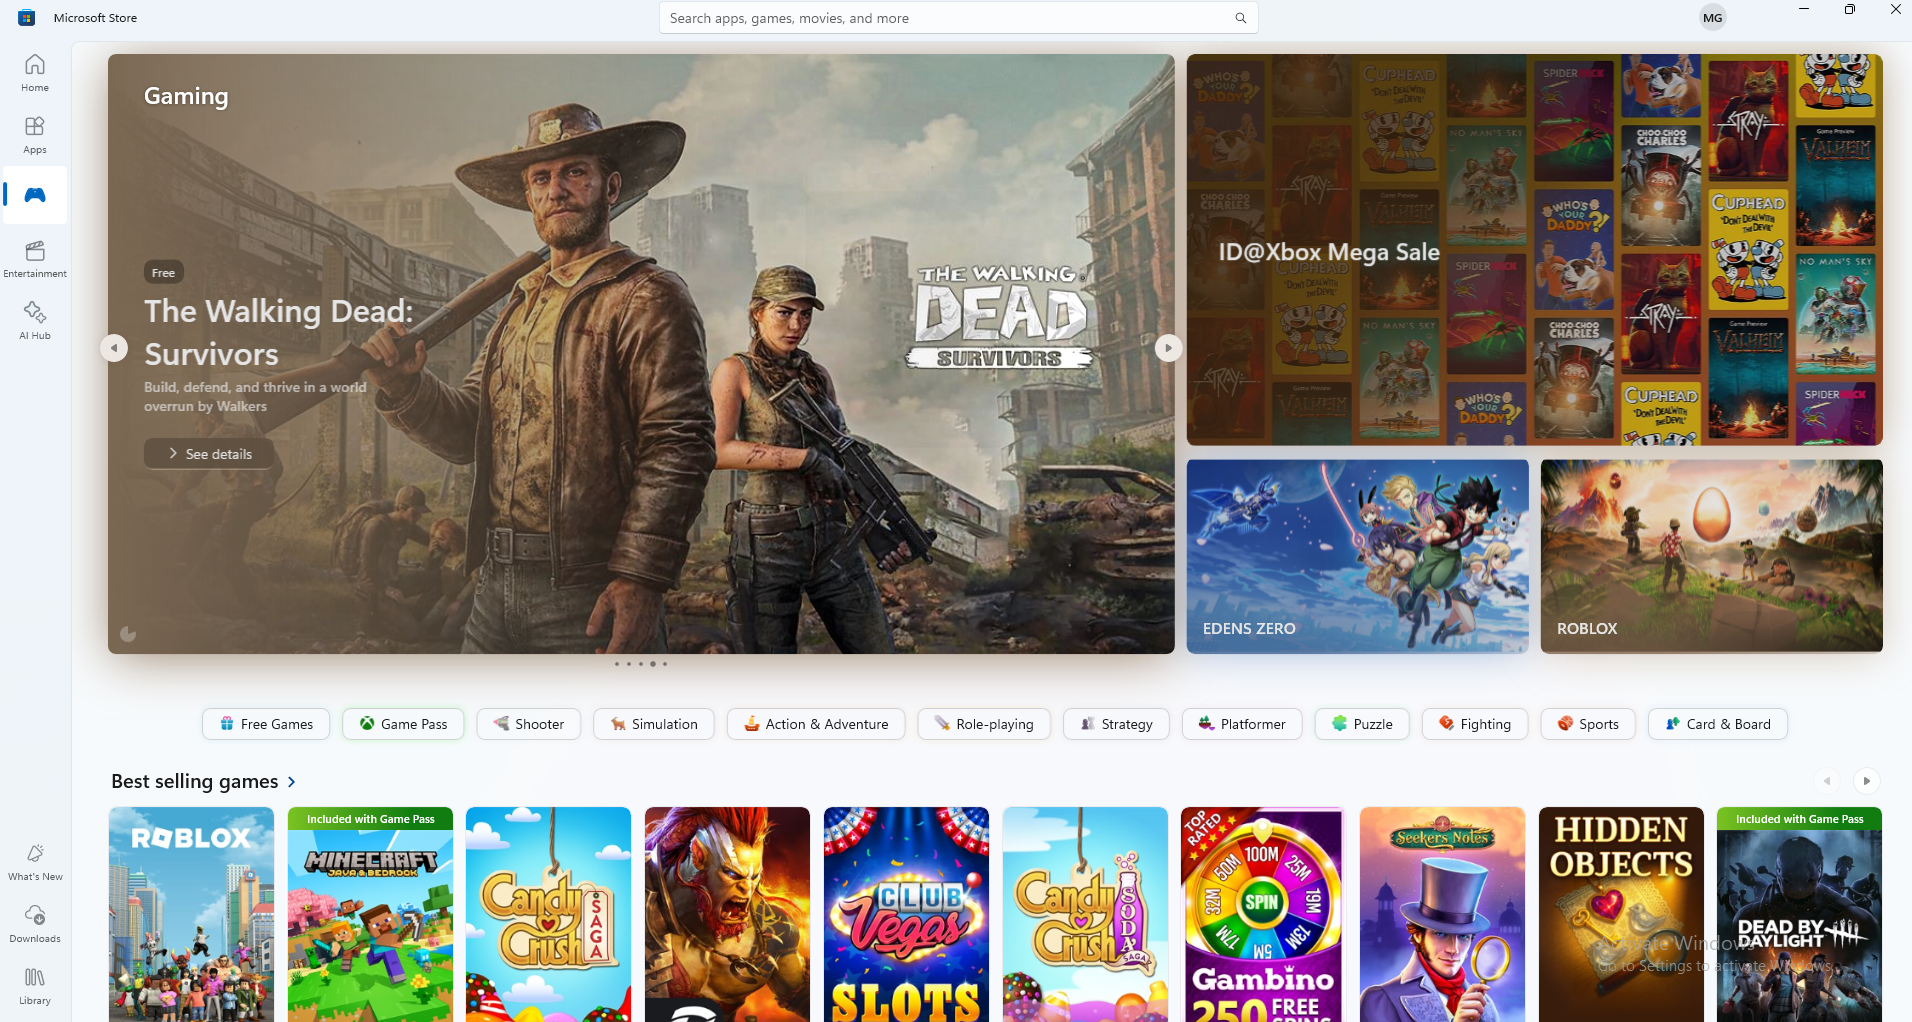Open the Dead by Daylight game card
Screen dimensions: 1912x1022
click(1799, 914)
